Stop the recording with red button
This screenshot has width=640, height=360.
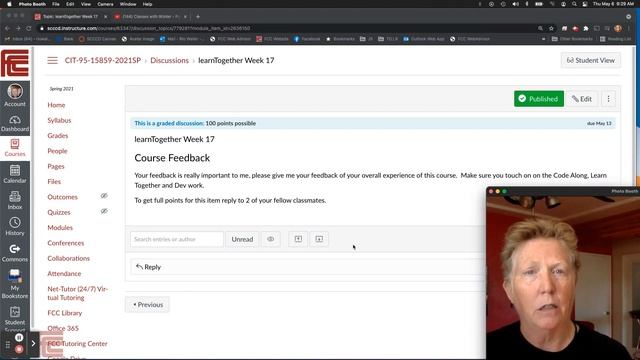point(19,349)
